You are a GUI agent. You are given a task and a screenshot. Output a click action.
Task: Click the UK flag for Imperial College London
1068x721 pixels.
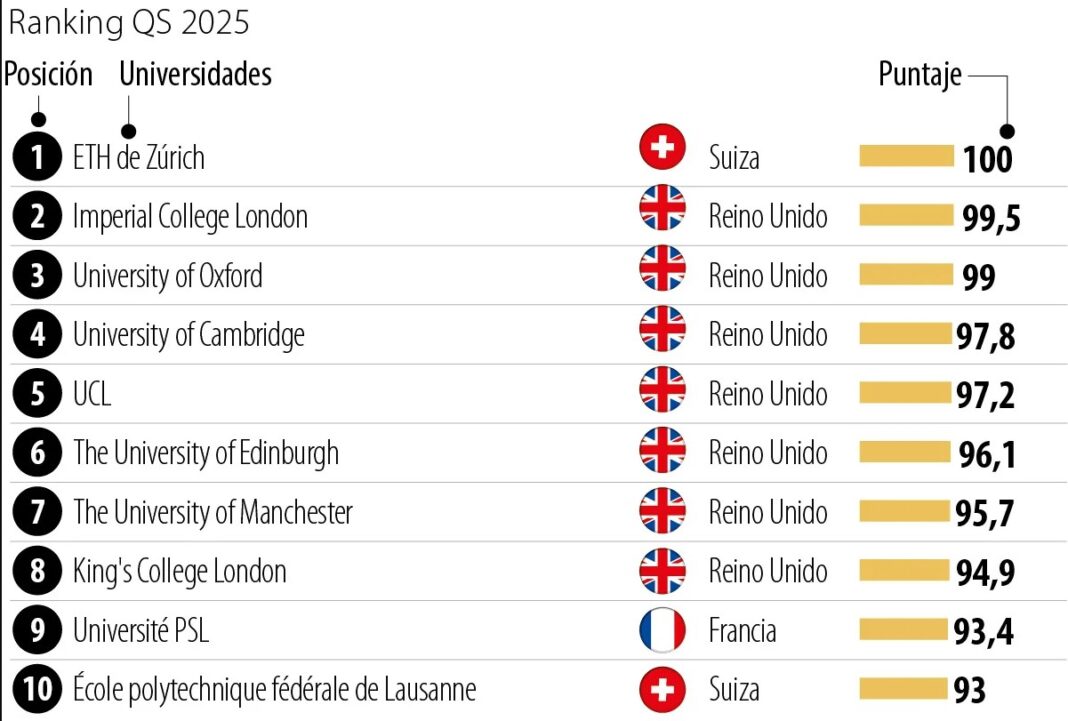click(x=662, y=209)
